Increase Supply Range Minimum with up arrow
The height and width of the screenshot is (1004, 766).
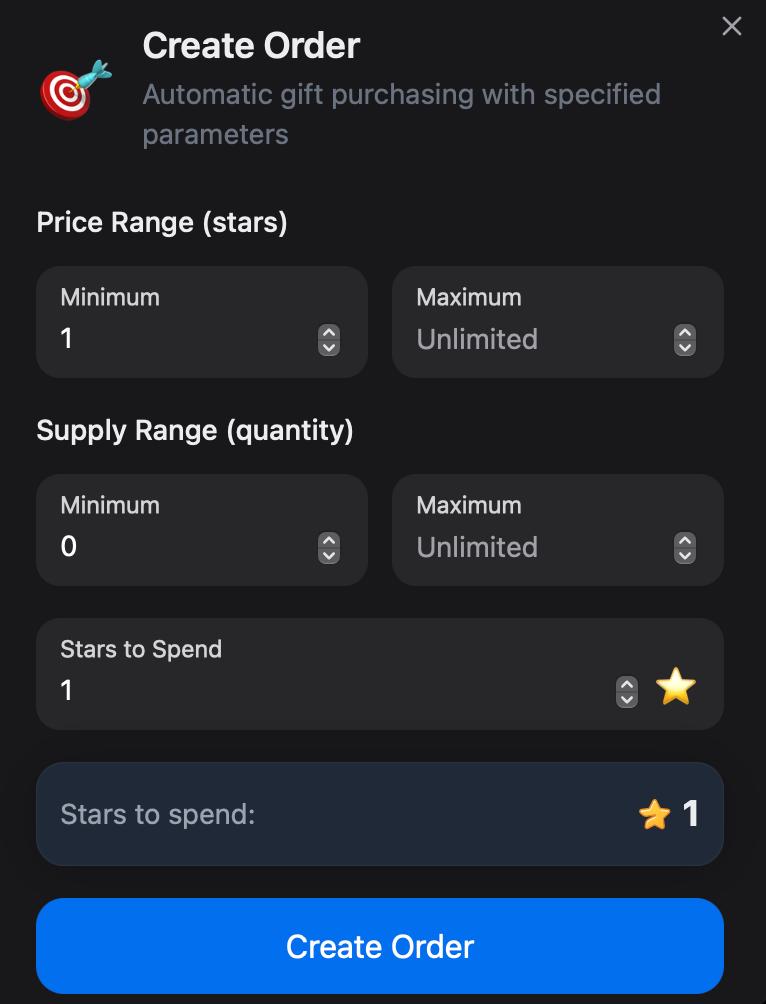click(x=329, y=540)
